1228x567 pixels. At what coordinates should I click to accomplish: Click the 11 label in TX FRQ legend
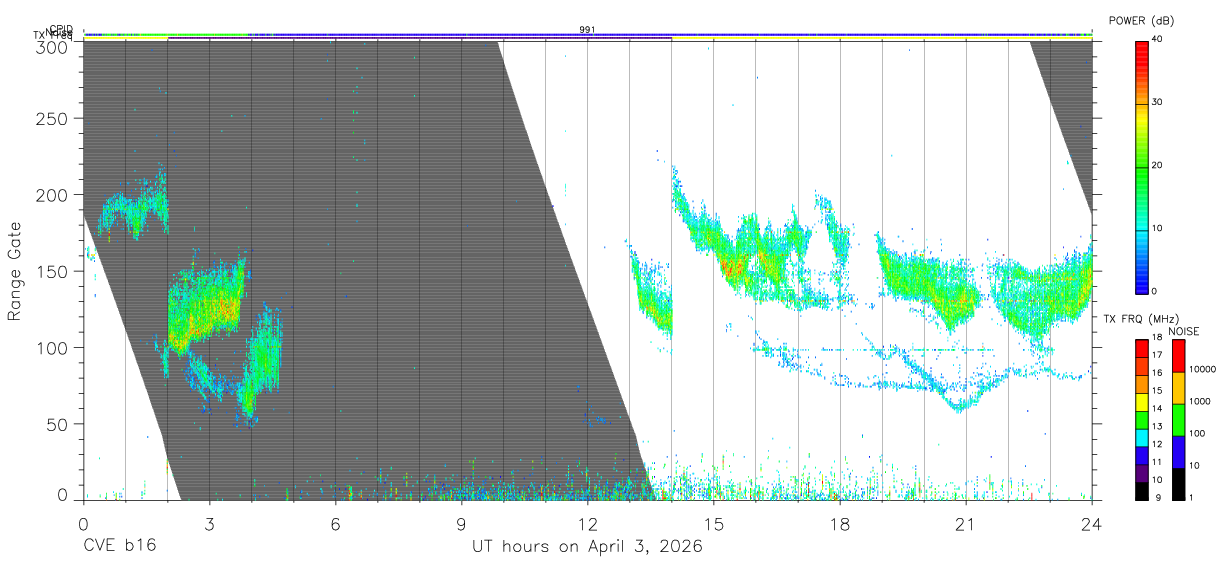point(1157,461)
